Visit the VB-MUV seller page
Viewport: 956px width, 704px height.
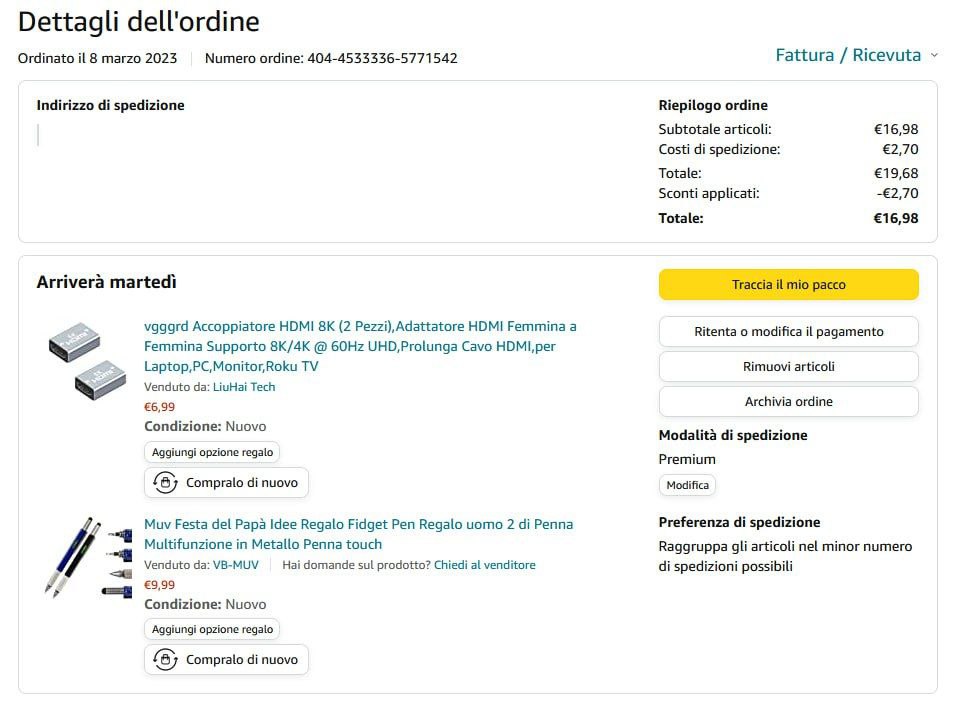236,565
